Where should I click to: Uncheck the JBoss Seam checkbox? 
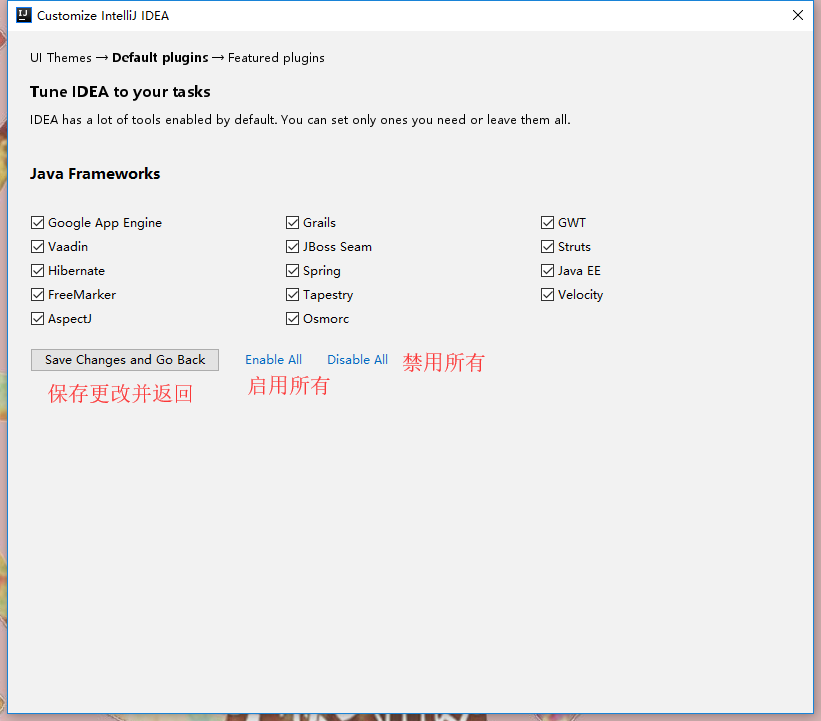(292, 247)
